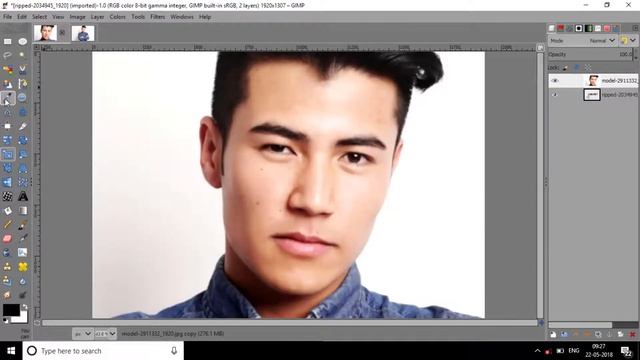This screenshot has width=640, height=360.
Task: Select the Gradient tool
Action: [x=23, y=211]
